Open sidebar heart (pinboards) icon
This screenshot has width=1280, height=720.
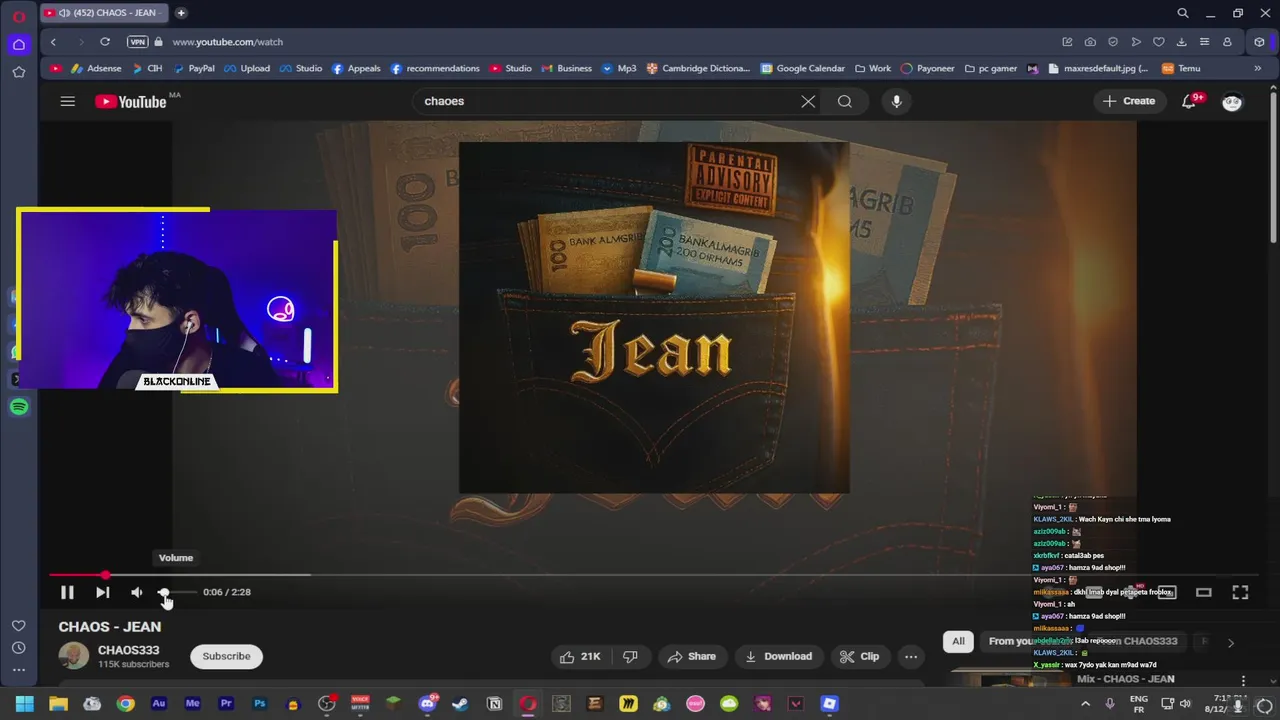(x=18, y=626)
